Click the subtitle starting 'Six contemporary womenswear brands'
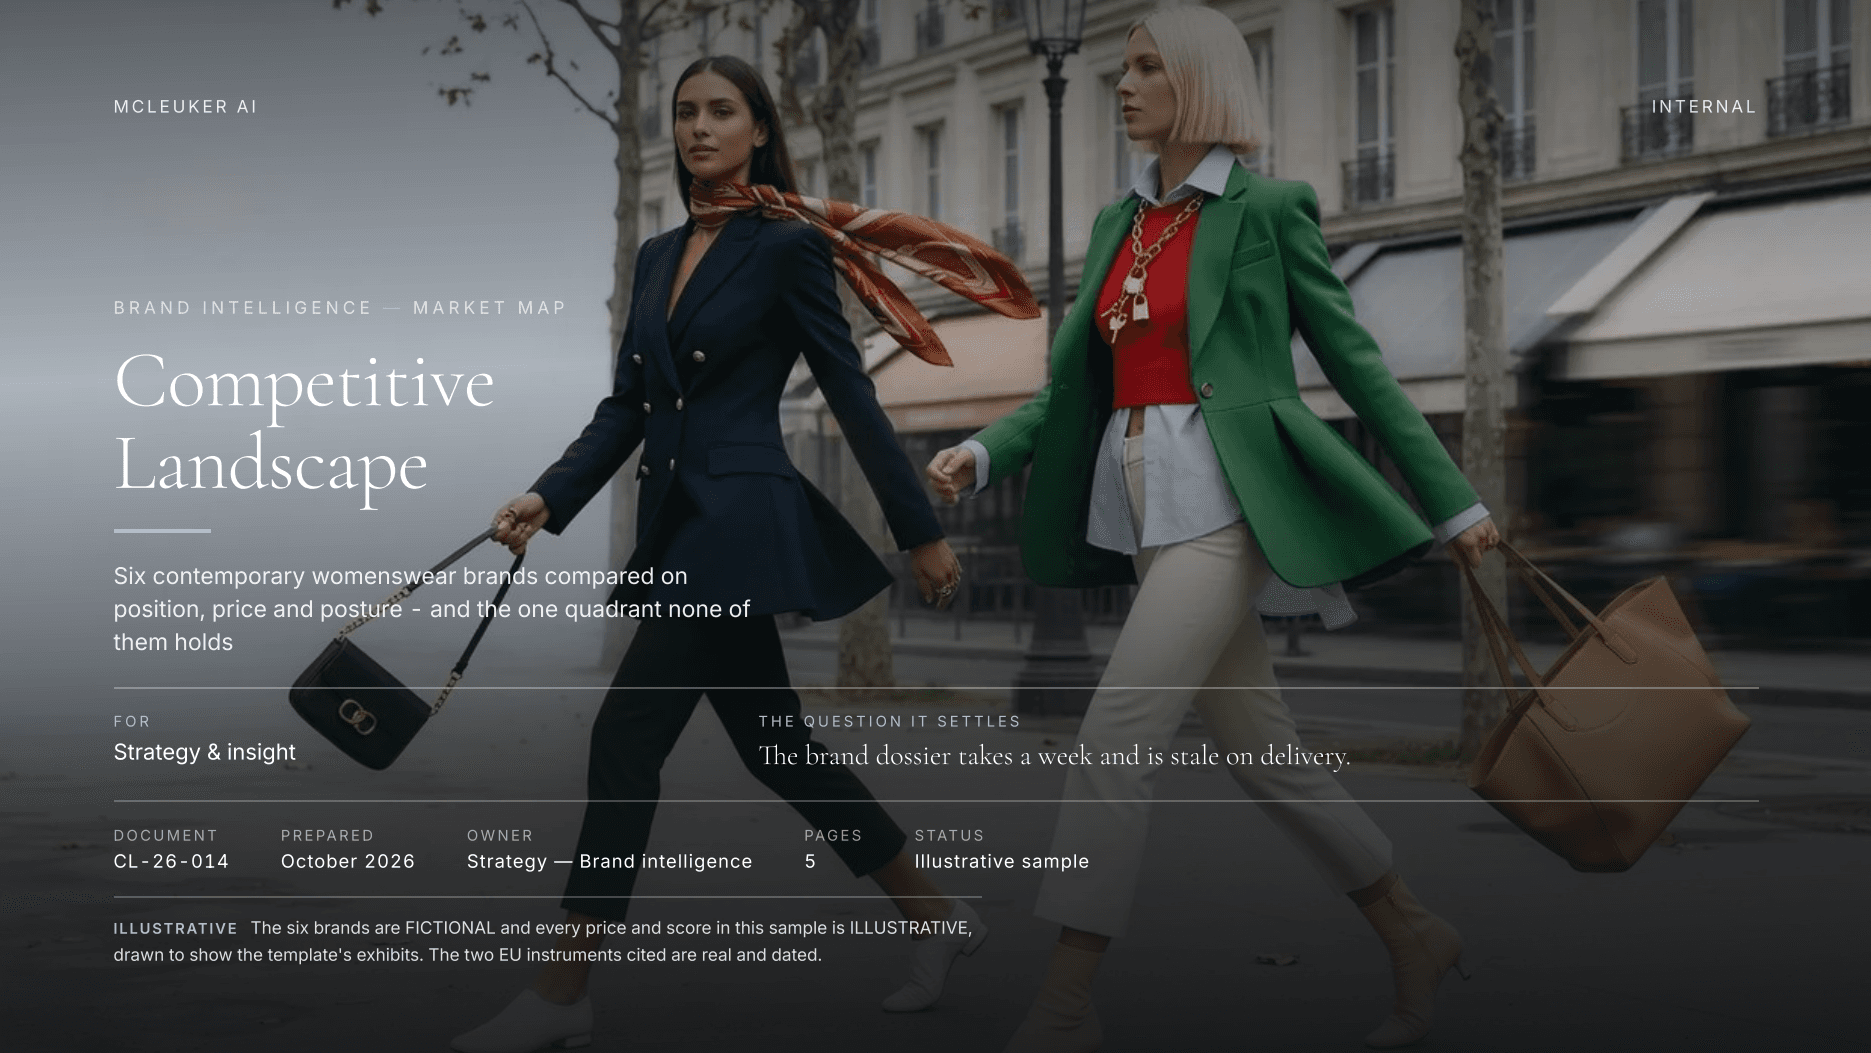 432,609
